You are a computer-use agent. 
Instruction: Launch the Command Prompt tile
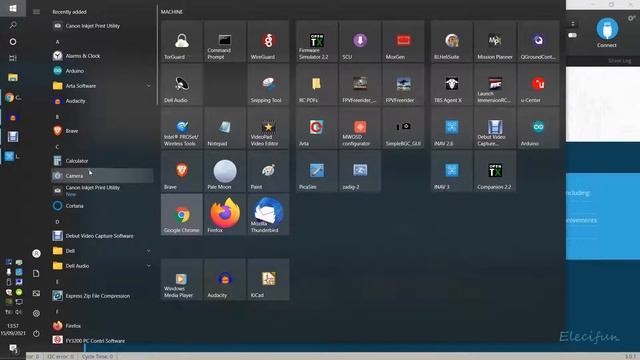point(225,42)
